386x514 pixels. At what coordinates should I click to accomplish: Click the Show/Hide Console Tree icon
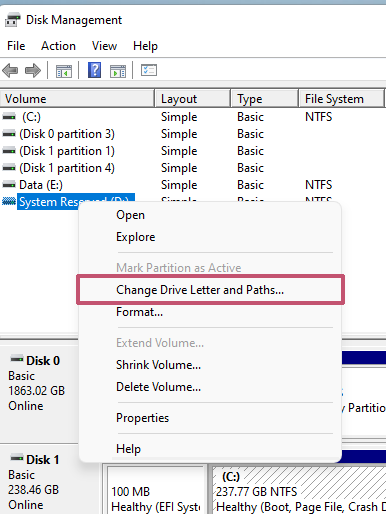pos(64,71)
